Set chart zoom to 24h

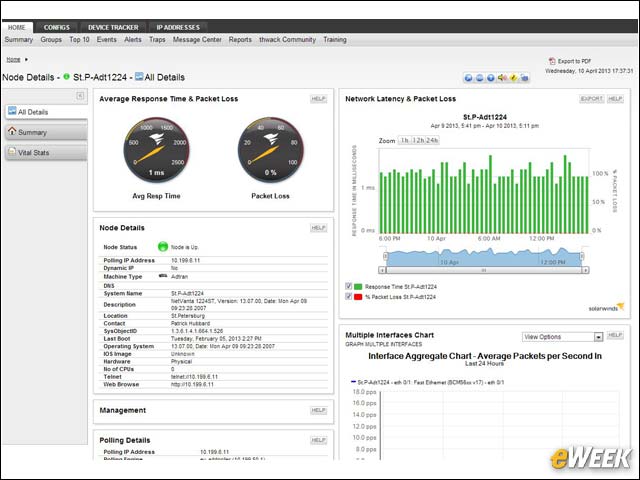432,140
